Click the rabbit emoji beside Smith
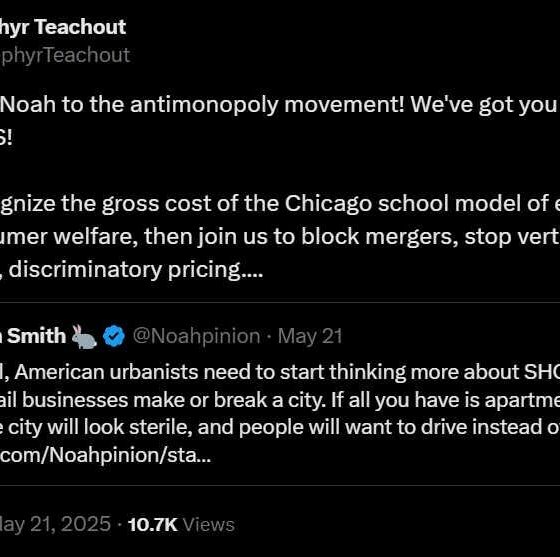This screenshot has width=560, height=557. pos(84,336)
